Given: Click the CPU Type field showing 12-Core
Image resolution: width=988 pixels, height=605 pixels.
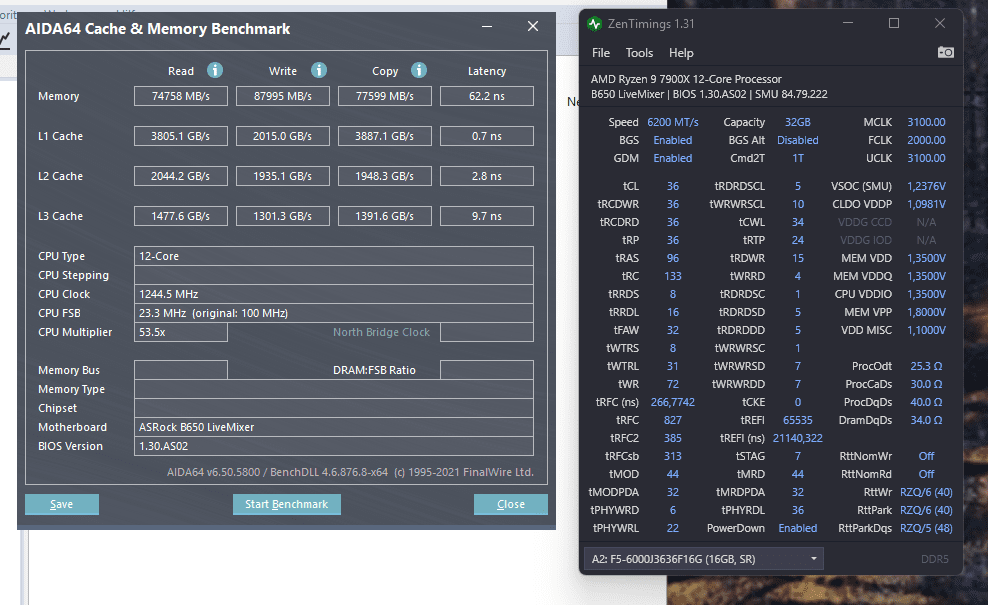Looking at the screenshot, I should [334, 256].
